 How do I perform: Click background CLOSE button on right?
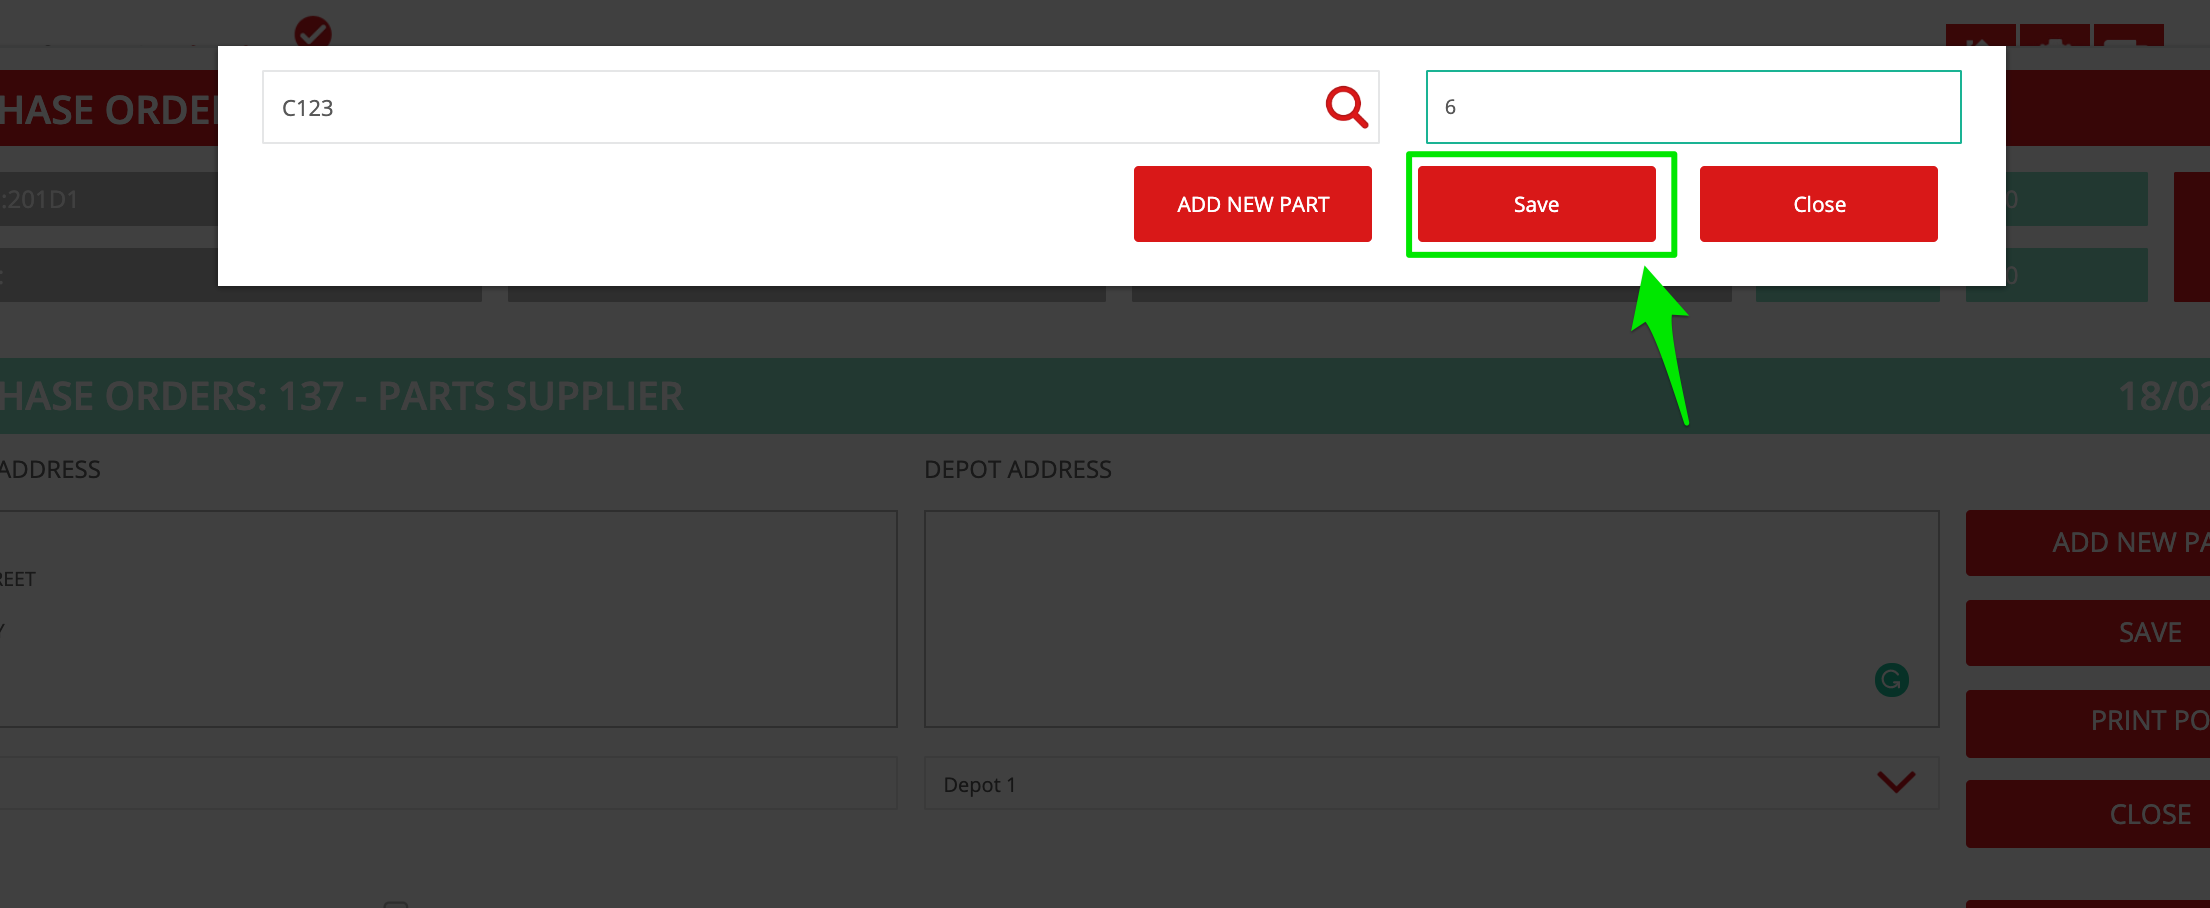[2088, 814]
